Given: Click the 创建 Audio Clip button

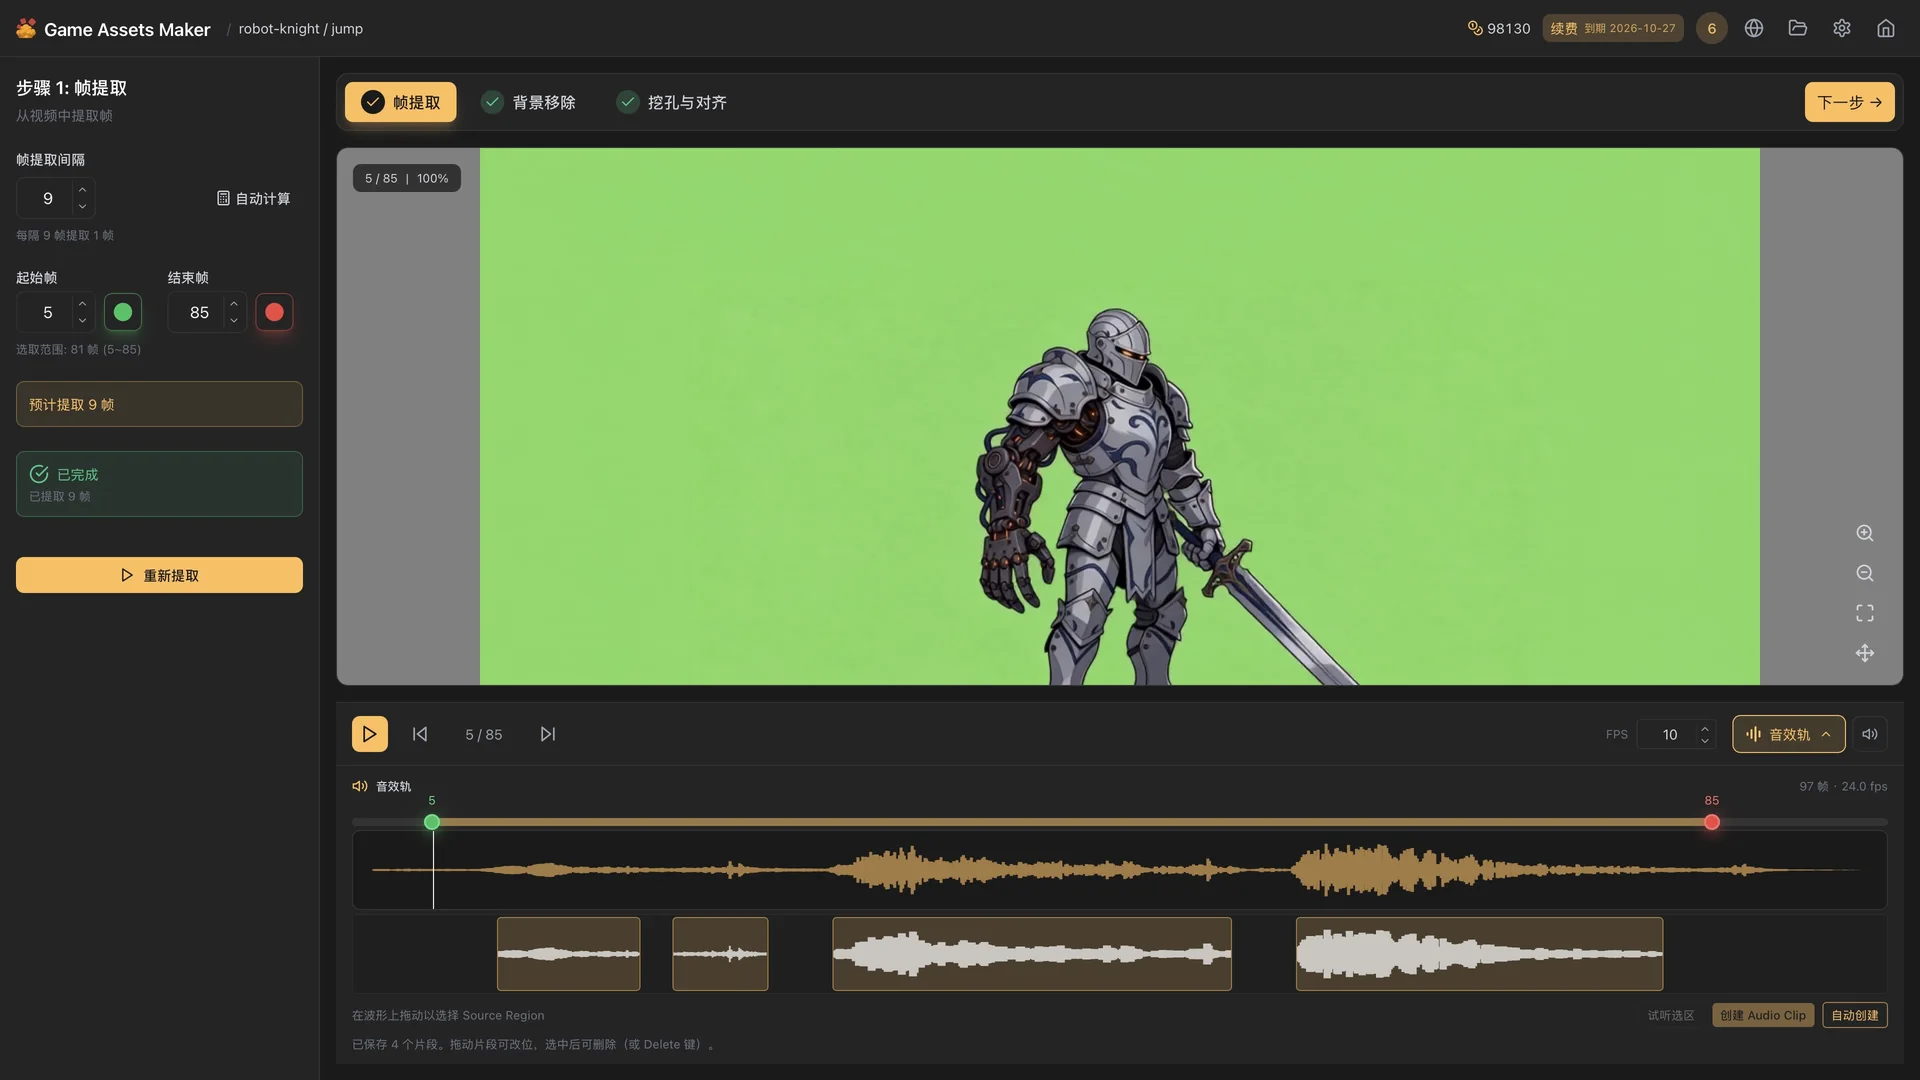Looking at the screenshot, I should point(1763,1015).
